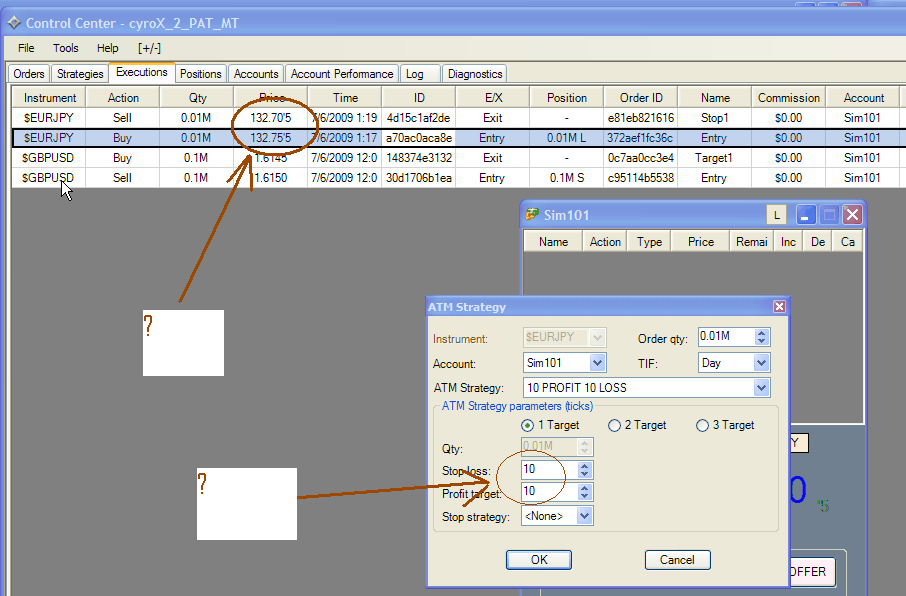The image size is (906, 596).
Task: Click the Target1 name cell
Action: 715,158
